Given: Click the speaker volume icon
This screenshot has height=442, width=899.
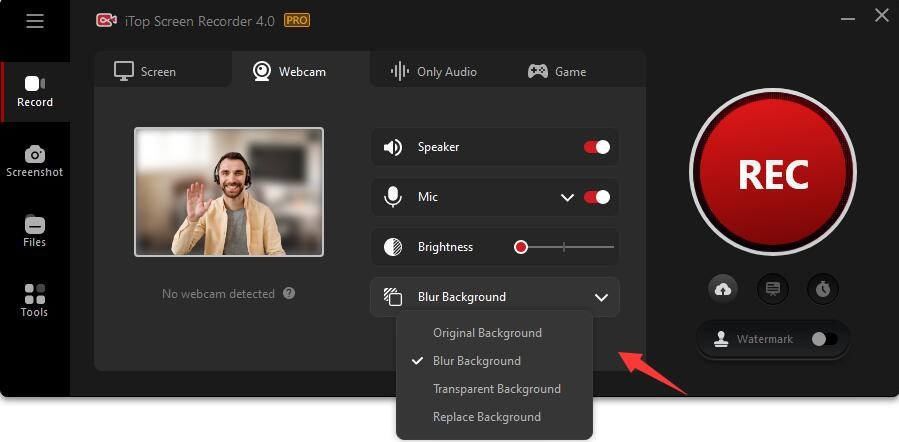Looking at the screenshot, I should tap(393, 147).
